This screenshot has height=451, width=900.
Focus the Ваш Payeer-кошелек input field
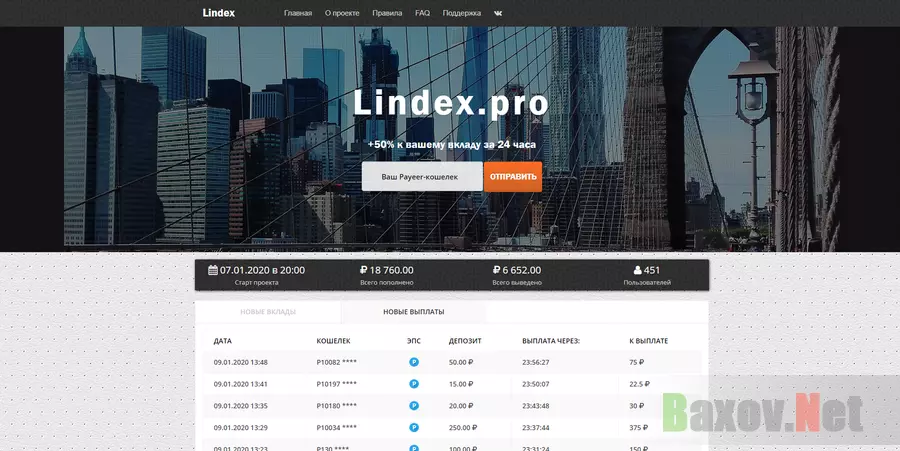(422, 176)
